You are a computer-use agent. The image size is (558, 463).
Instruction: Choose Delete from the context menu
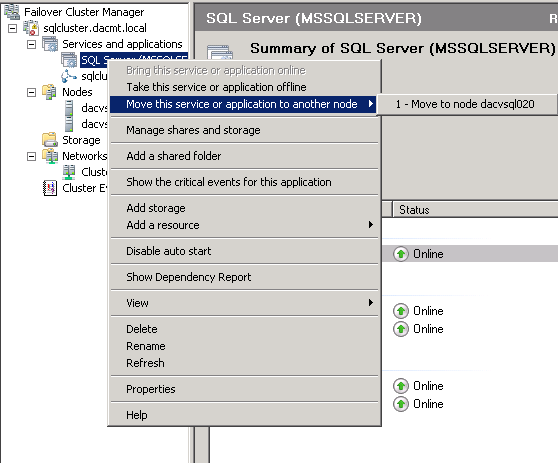click(x=244, y=329)
